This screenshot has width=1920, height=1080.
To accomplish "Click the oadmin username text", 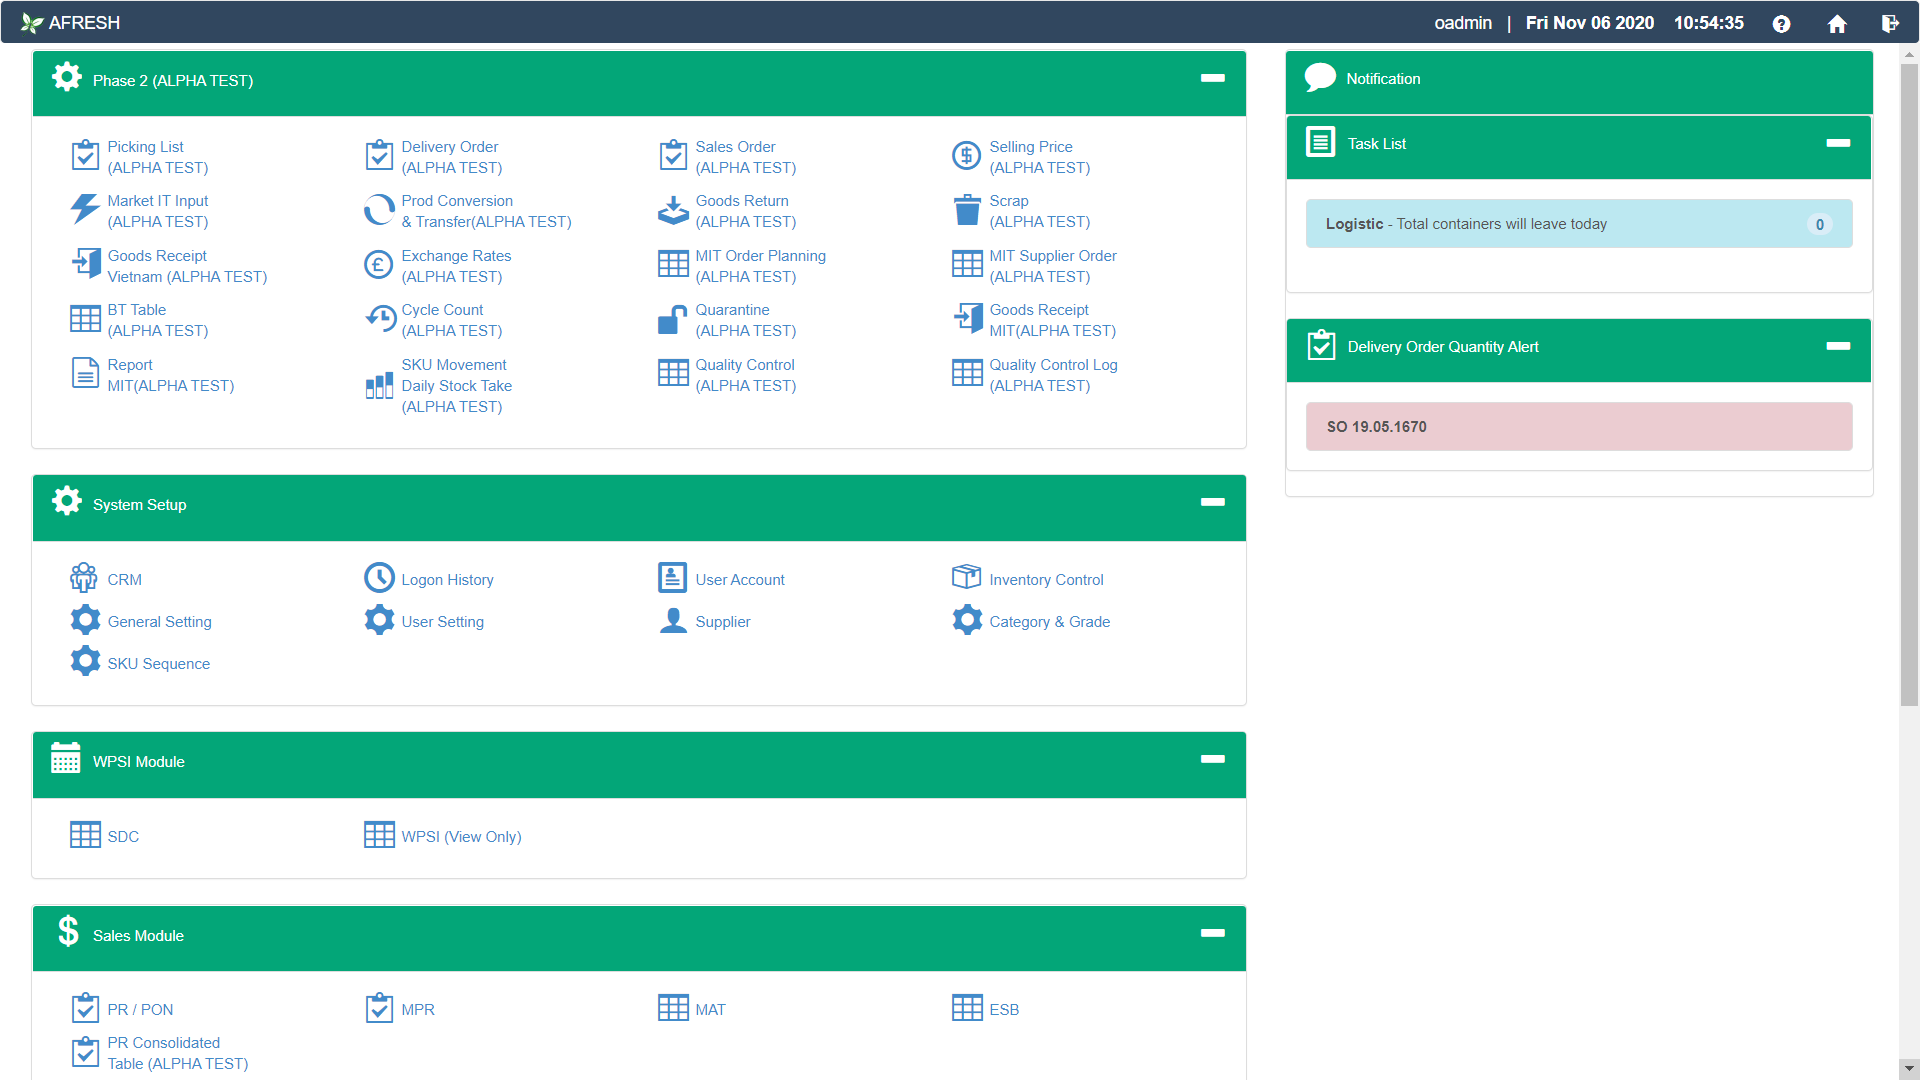I will [x=1462, y=23].
